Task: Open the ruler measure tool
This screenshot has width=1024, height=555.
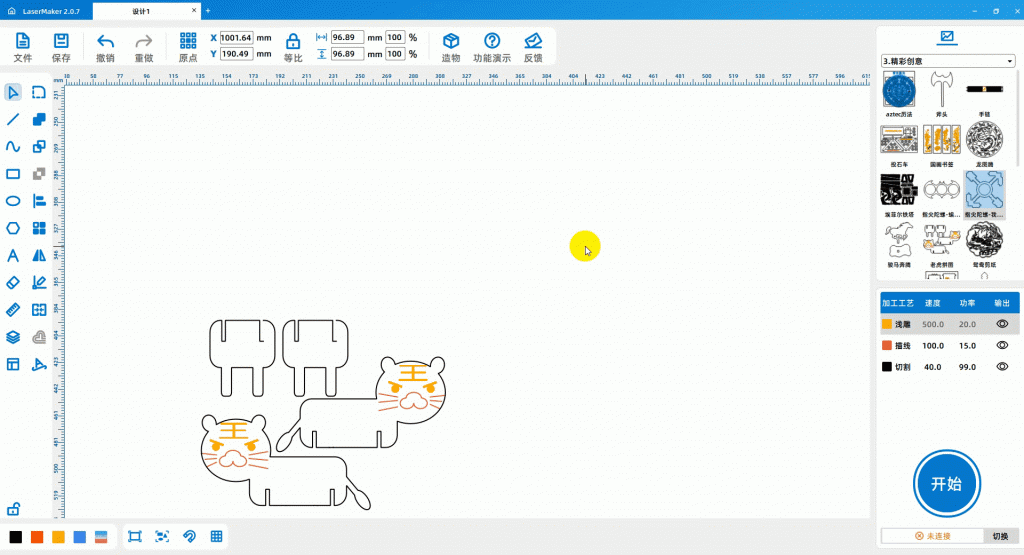Action: click(x=13, y=309)
